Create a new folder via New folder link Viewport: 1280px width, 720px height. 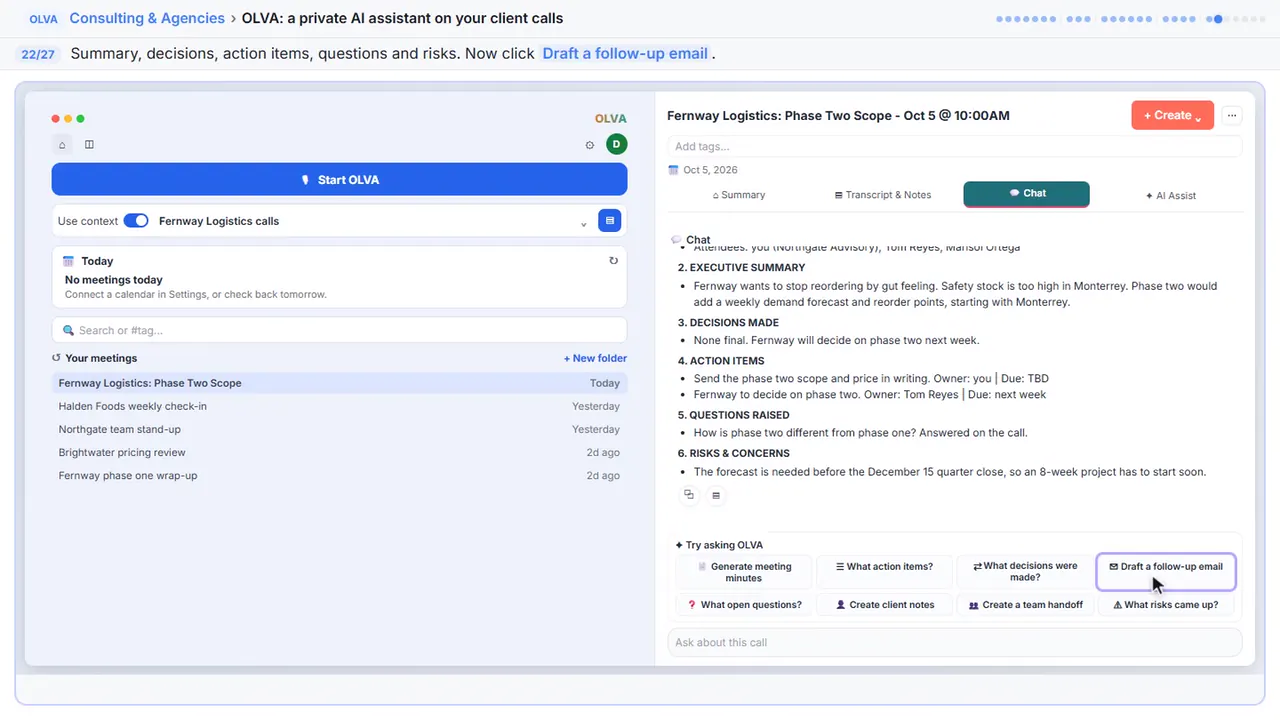click(x=595, y=358)
